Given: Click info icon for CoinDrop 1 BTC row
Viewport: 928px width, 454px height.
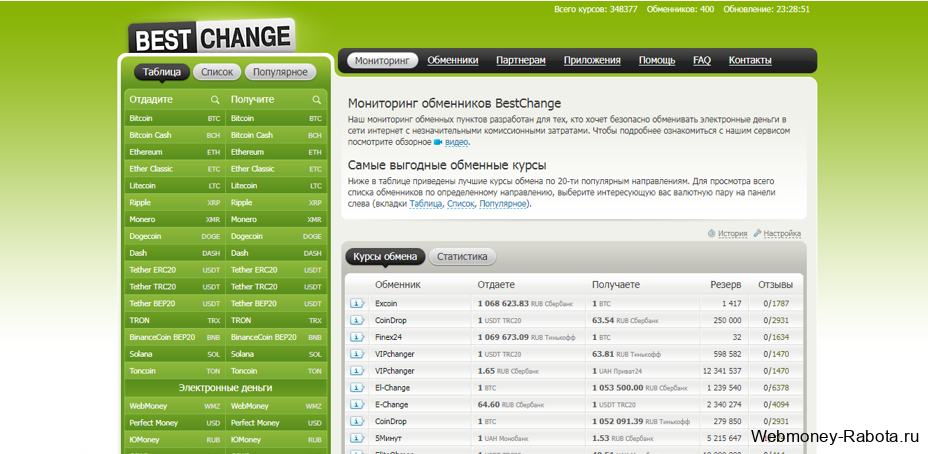Looking at the screenshot, I should click(357, 421).
